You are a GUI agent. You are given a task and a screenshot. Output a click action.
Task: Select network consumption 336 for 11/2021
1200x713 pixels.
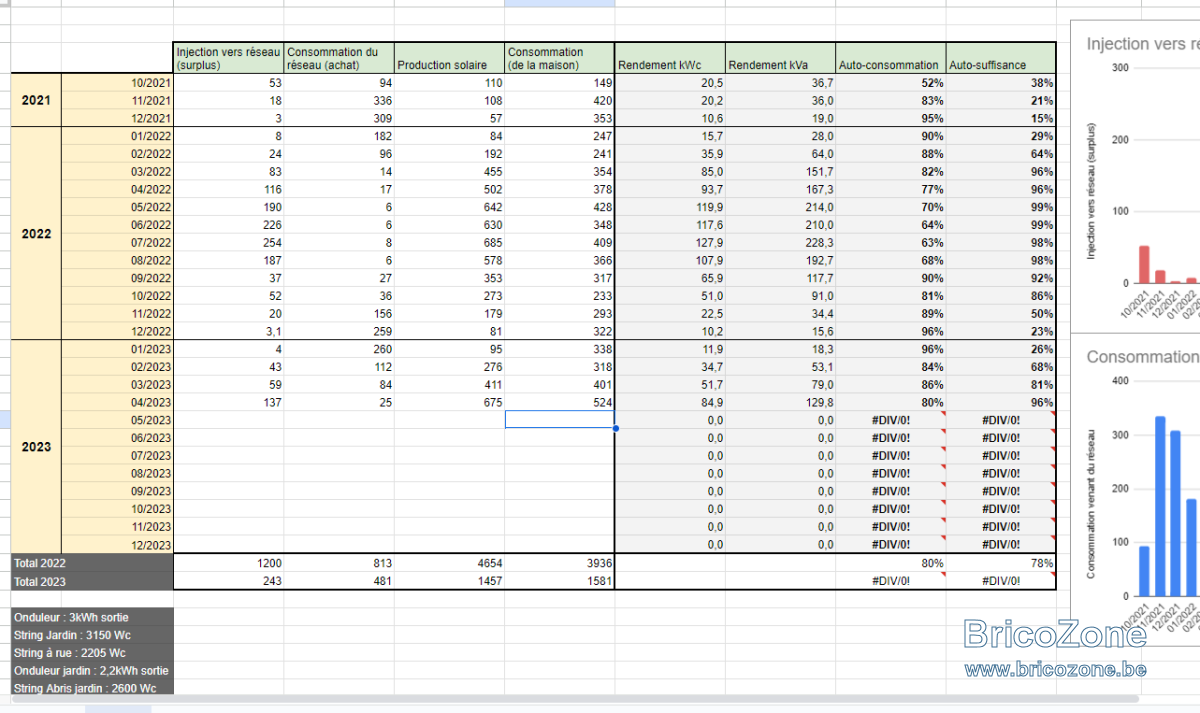click(x=339, y=101)
